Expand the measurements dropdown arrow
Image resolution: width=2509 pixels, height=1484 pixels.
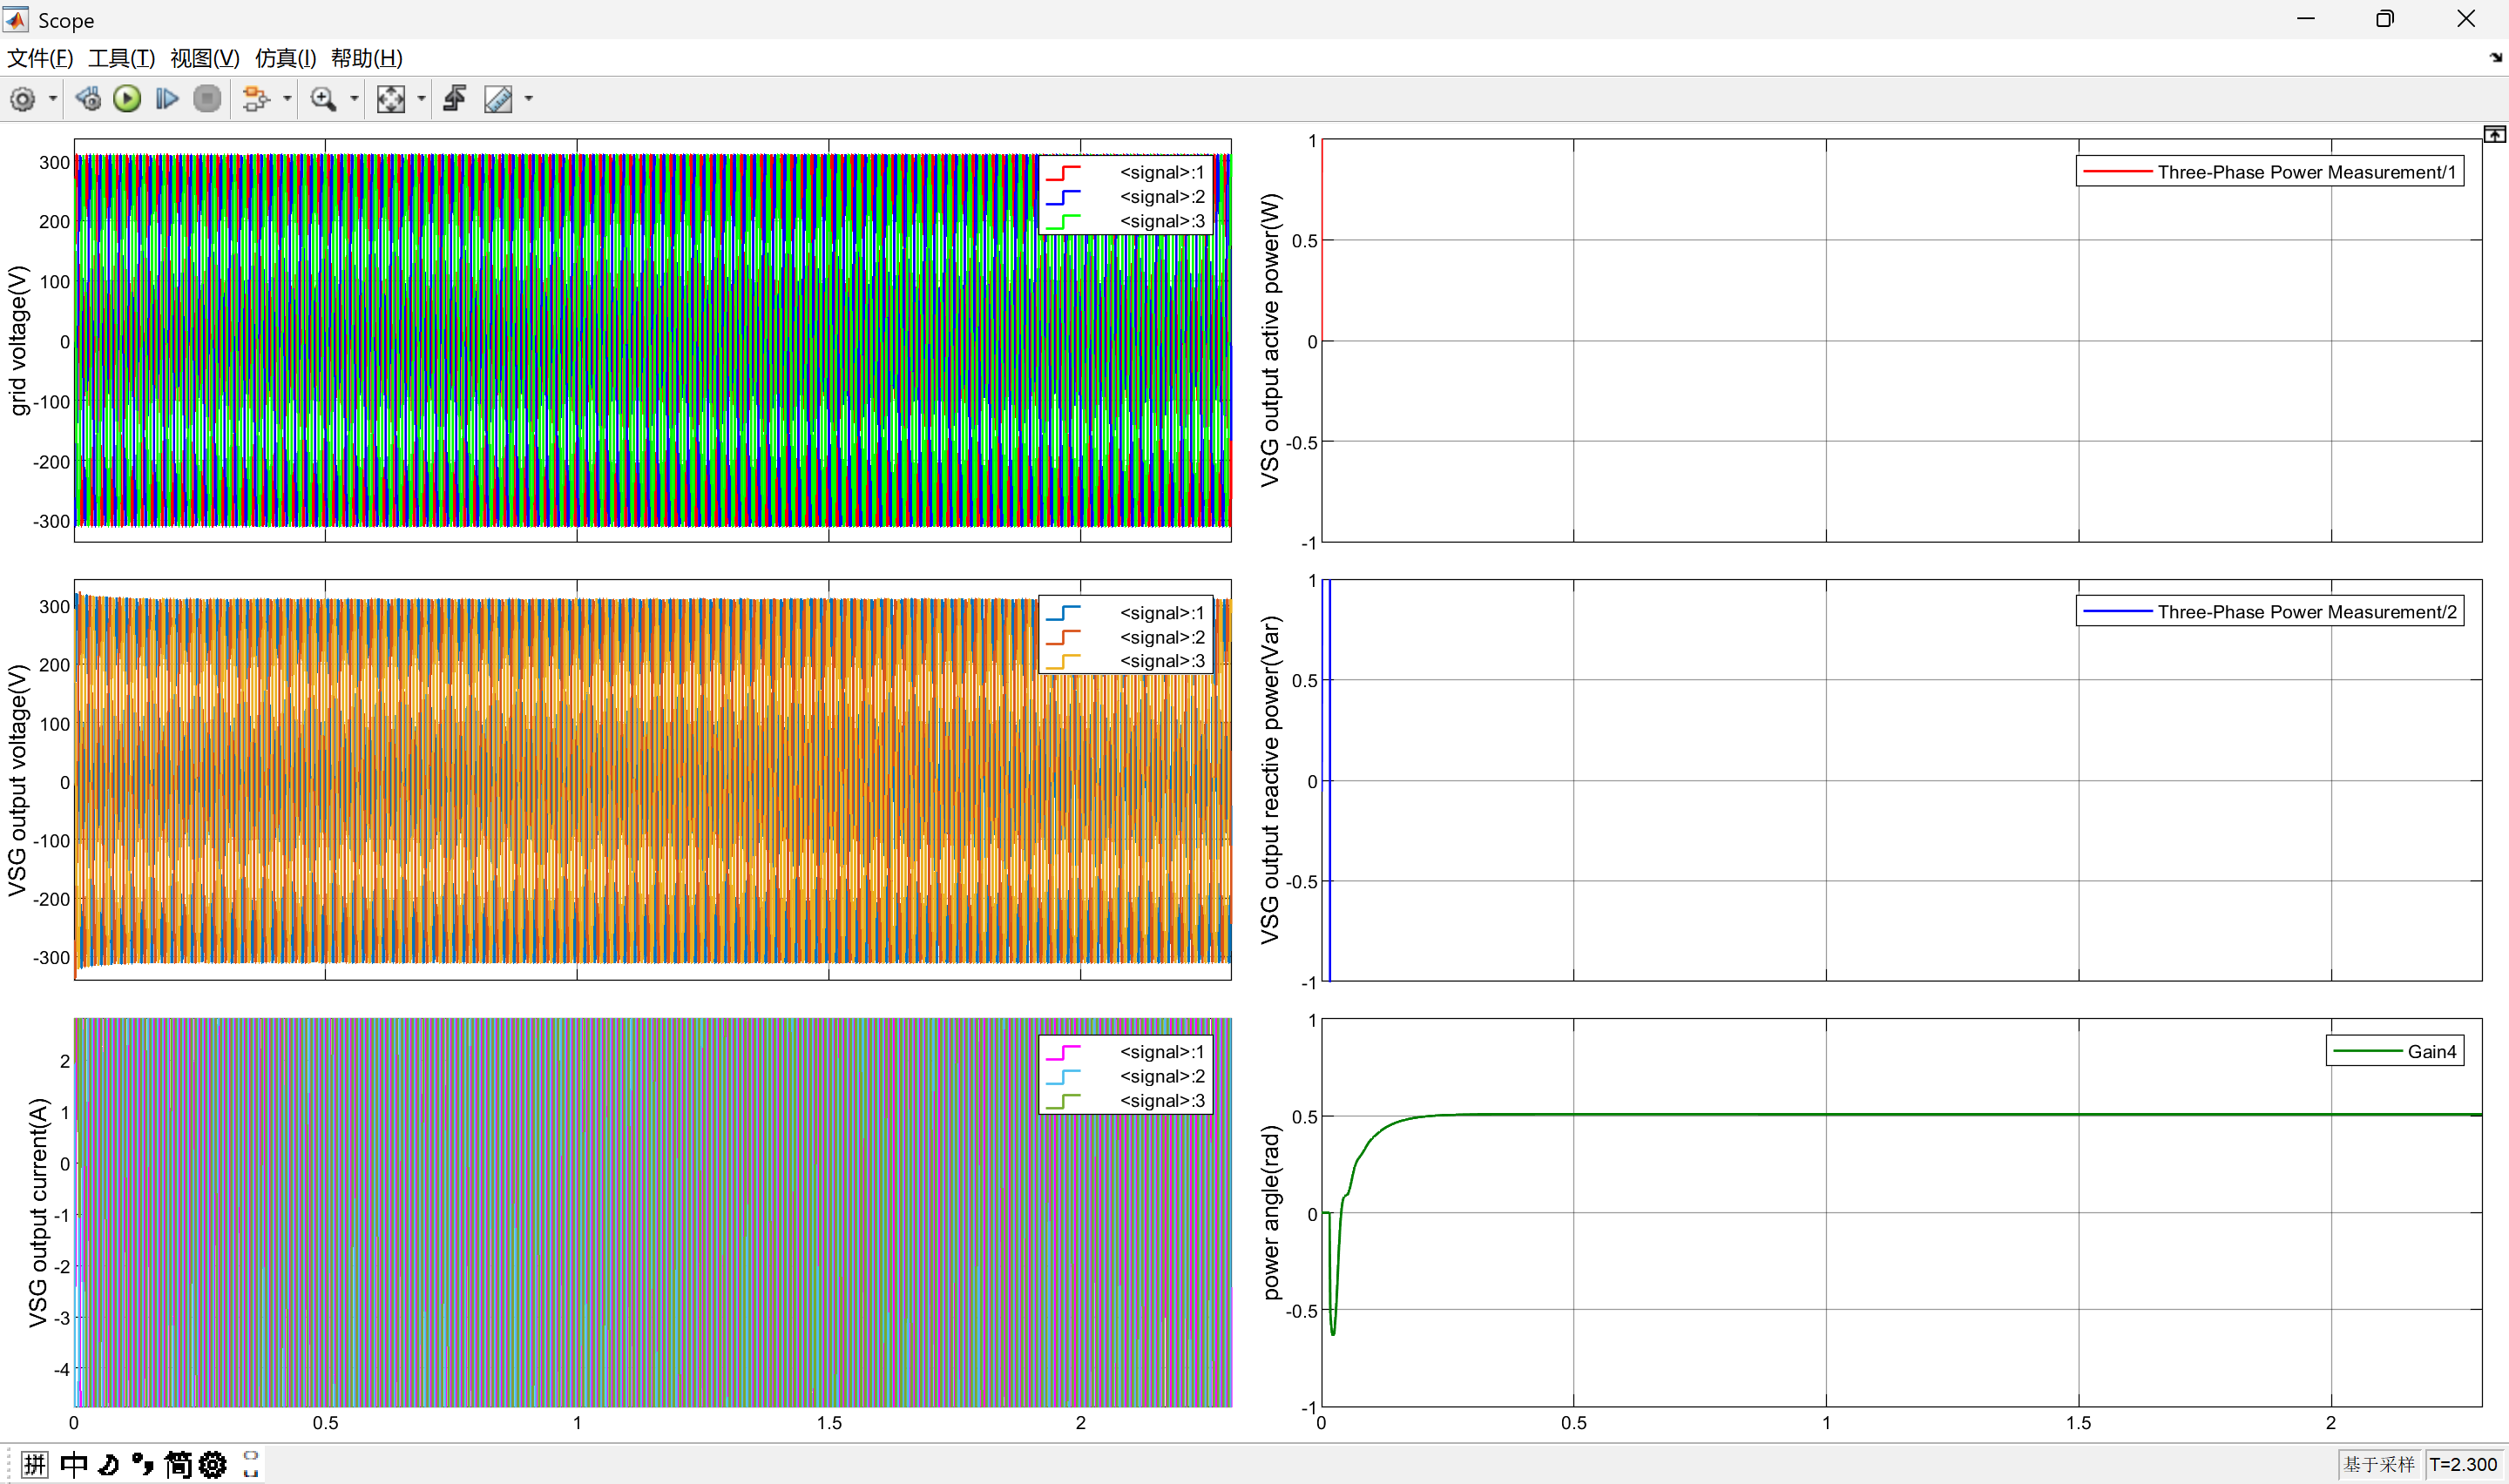pyautogui.click(x=529, y=99)
